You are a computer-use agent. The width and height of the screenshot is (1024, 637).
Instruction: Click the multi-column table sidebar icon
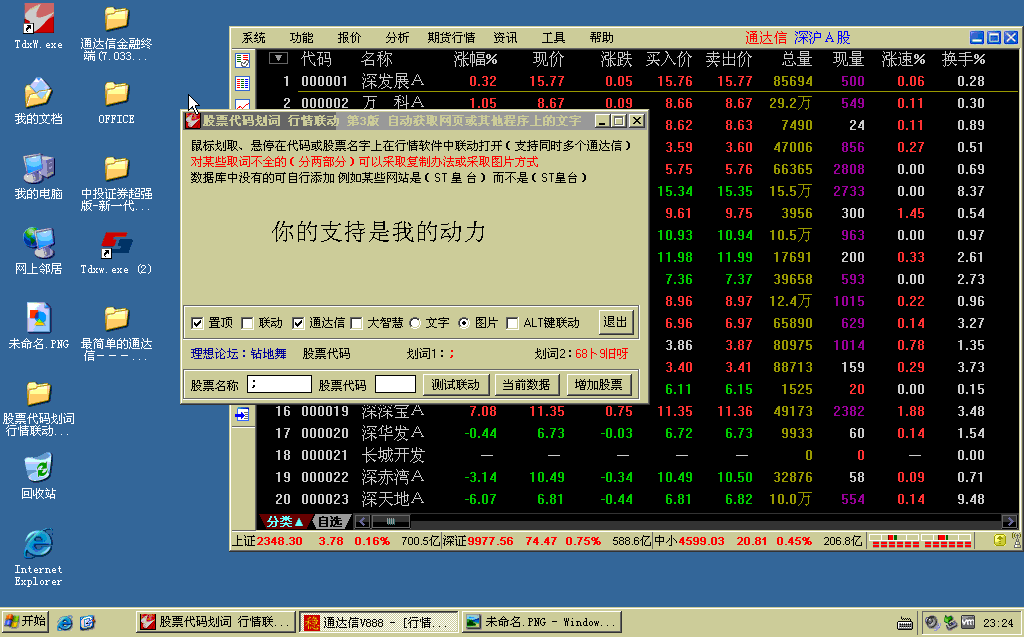[x=242, y=83]
